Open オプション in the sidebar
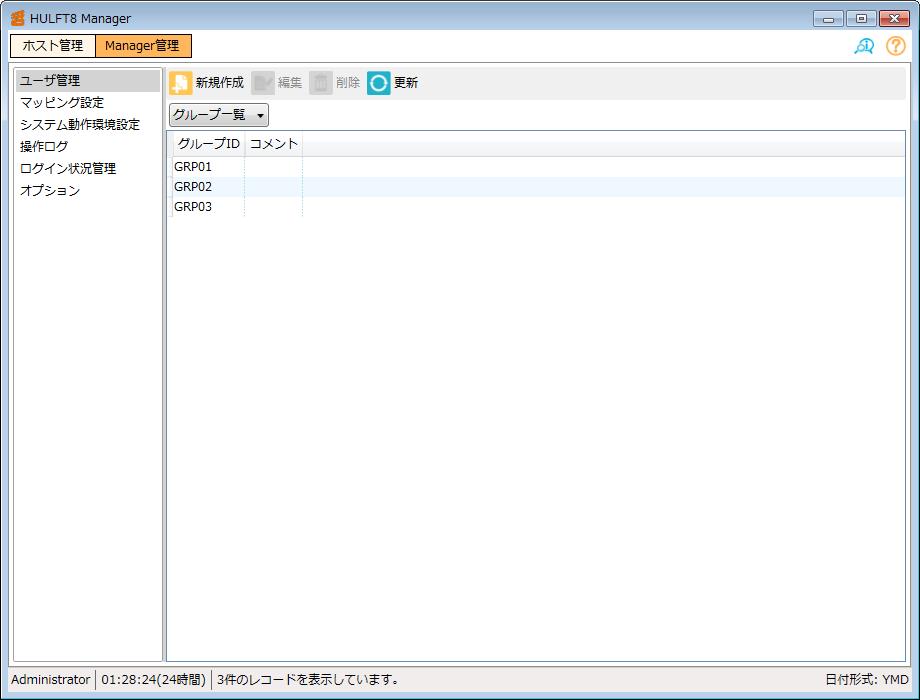Image resolution: width=920 pixels, height=700 pixels. [50, 191]
